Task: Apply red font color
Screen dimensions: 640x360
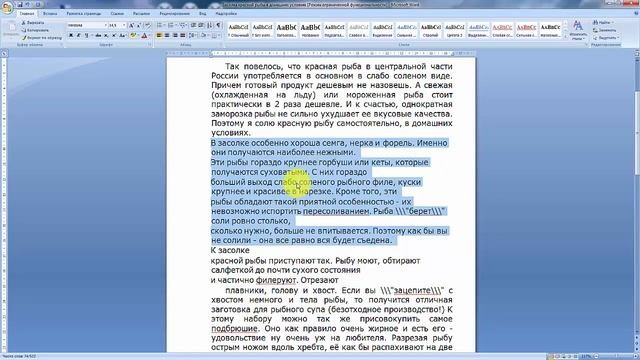Action: 144,36
